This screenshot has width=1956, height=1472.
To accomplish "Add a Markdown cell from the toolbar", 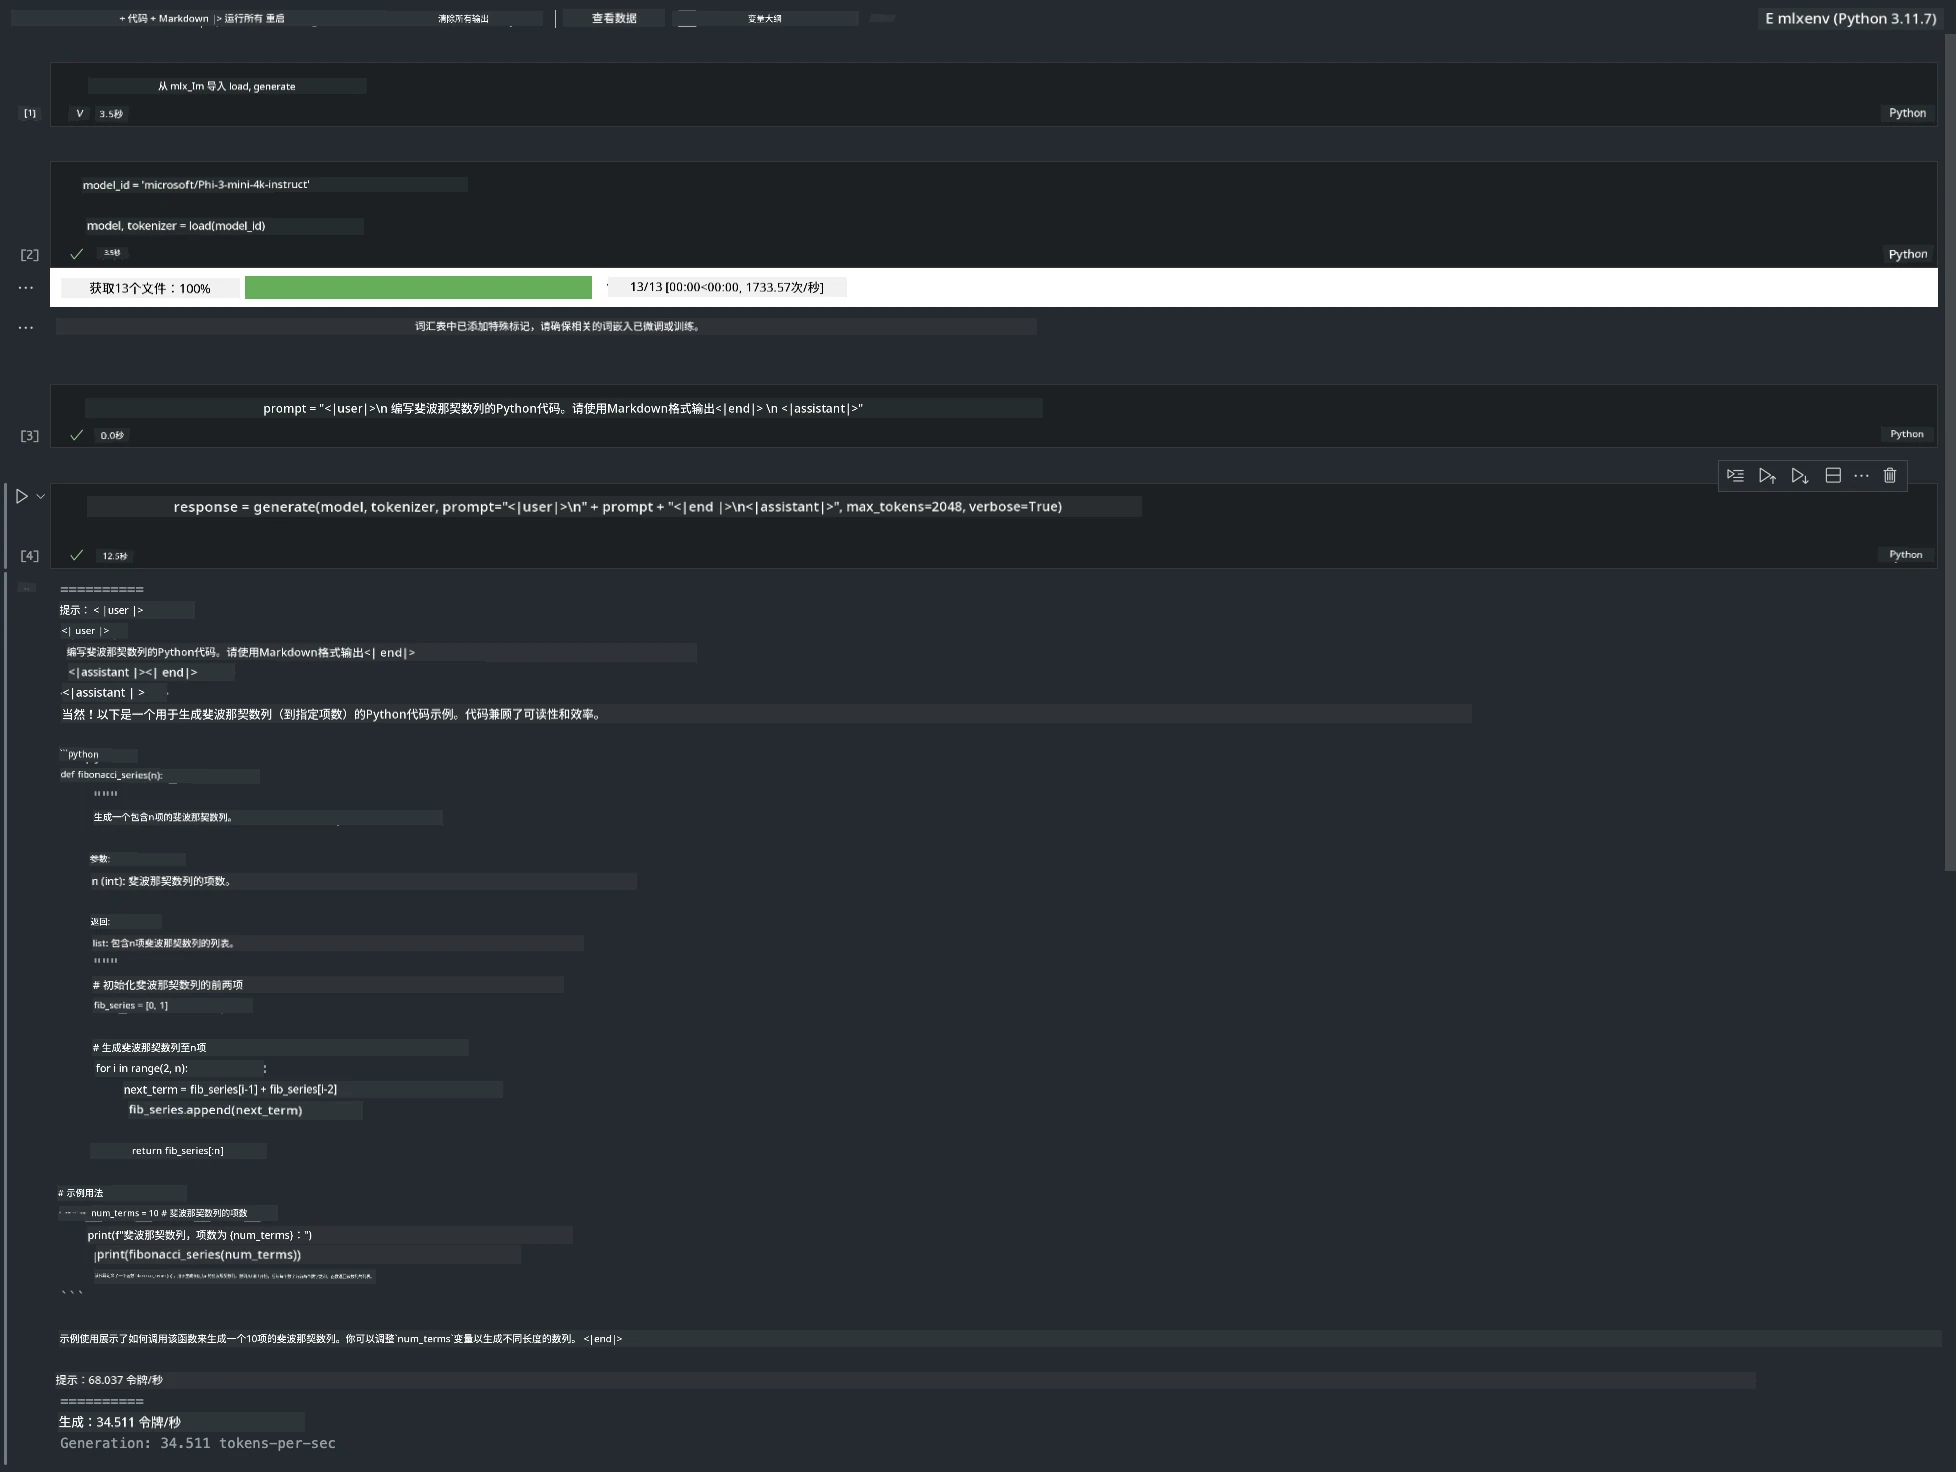I will click(x=180, y=18).
